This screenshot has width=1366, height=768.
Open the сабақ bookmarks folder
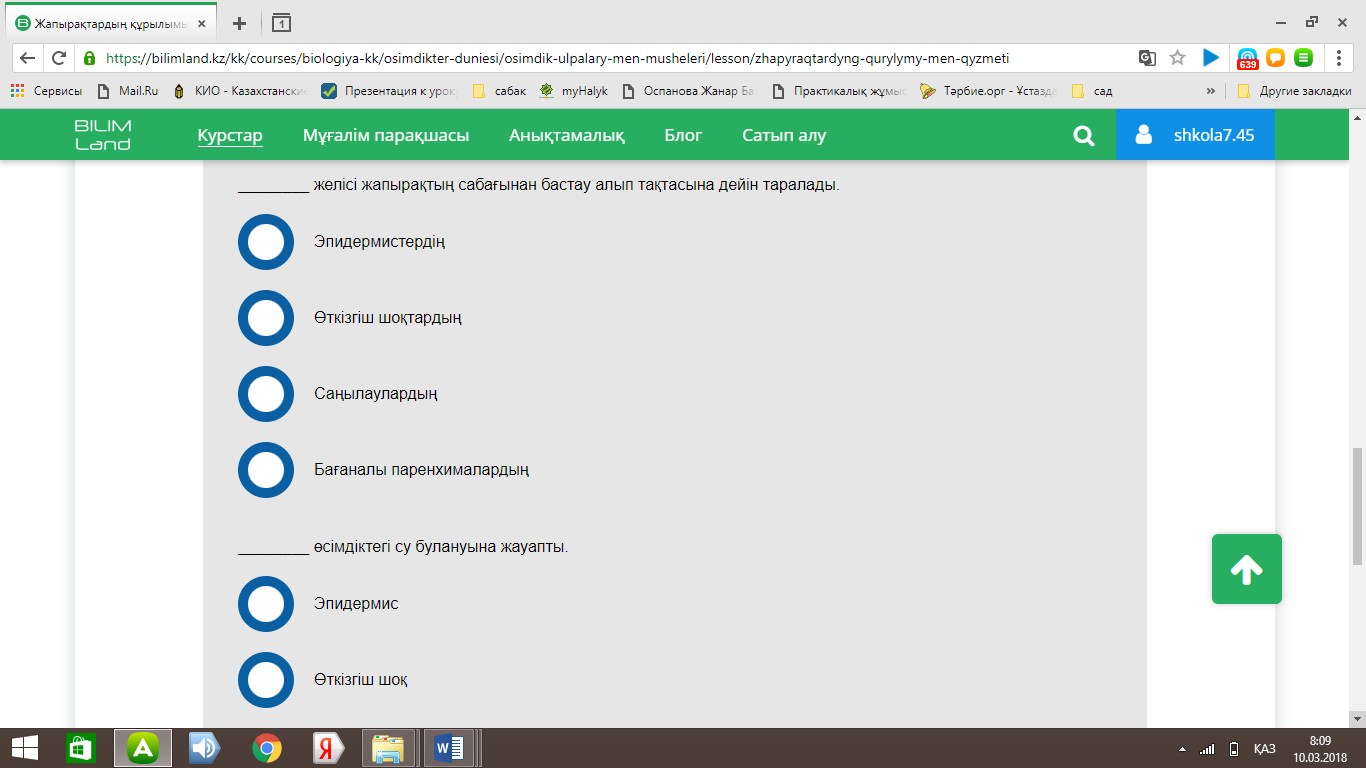499,91
